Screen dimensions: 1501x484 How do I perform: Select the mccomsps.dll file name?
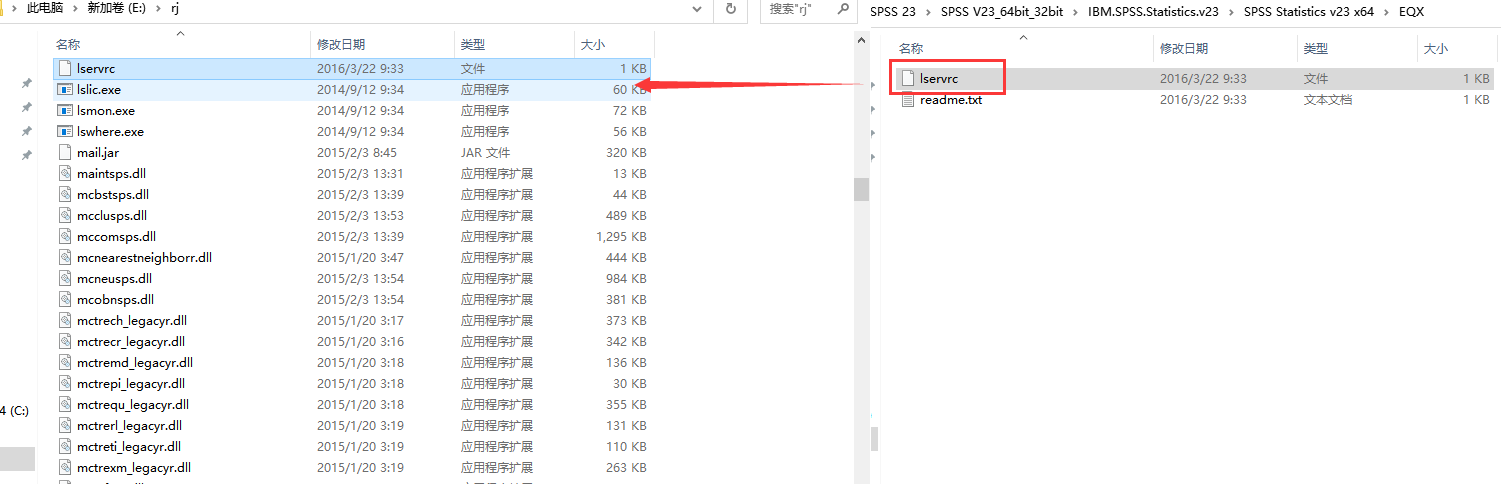click(x=116, y=236)
